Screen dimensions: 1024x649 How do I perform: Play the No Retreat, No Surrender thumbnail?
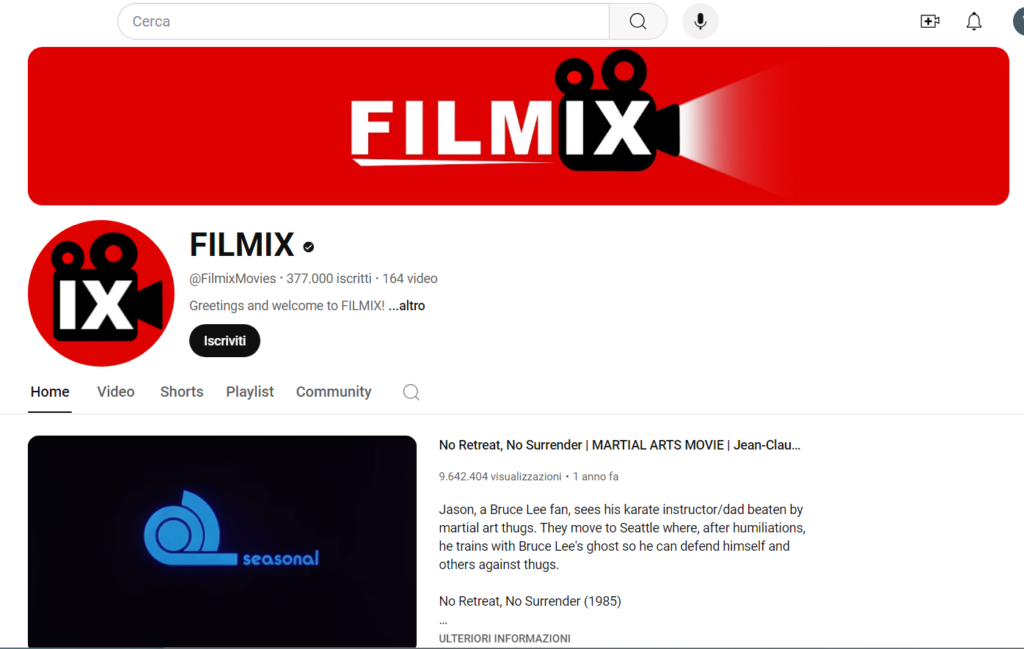[x=222, y=541]
